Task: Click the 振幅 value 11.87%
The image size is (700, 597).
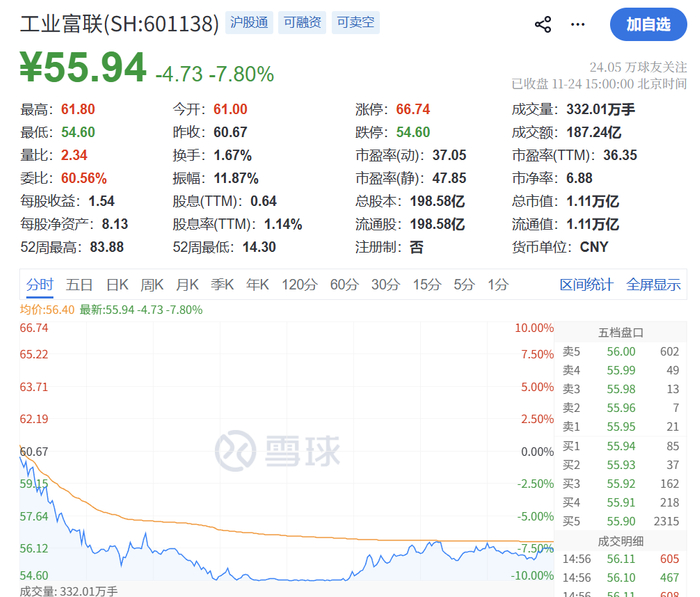Action: click(236, 179)
